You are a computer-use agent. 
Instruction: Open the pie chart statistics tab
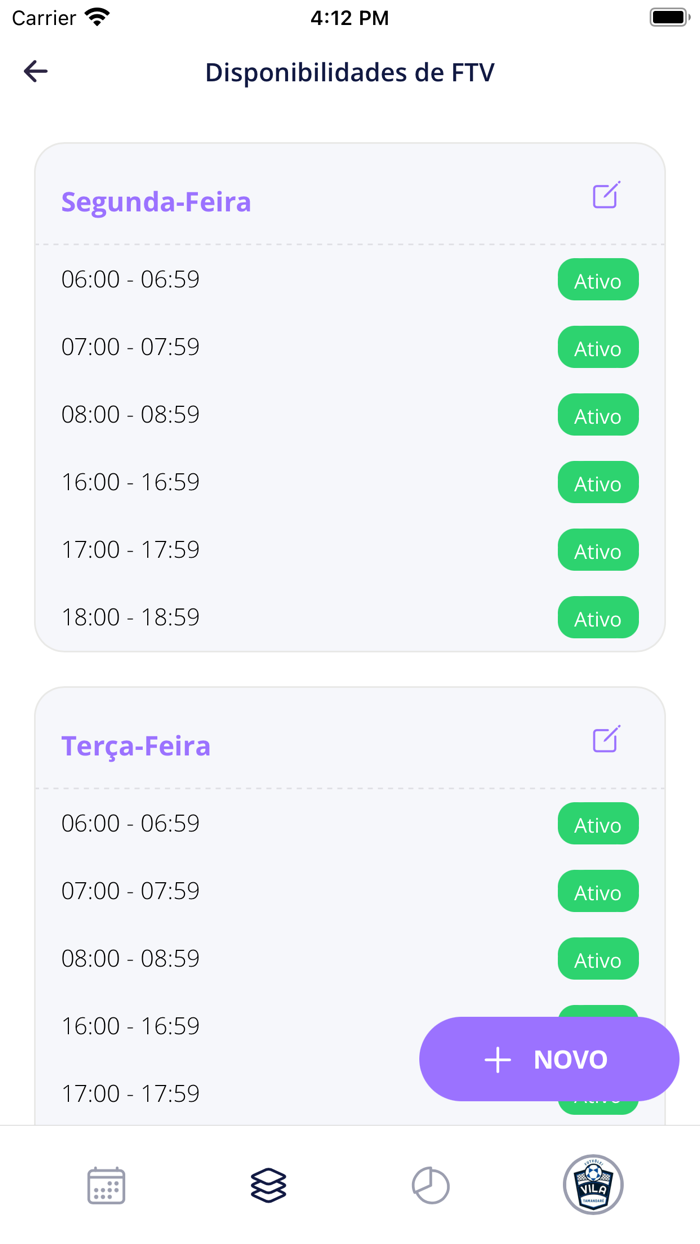point(431,1185)
